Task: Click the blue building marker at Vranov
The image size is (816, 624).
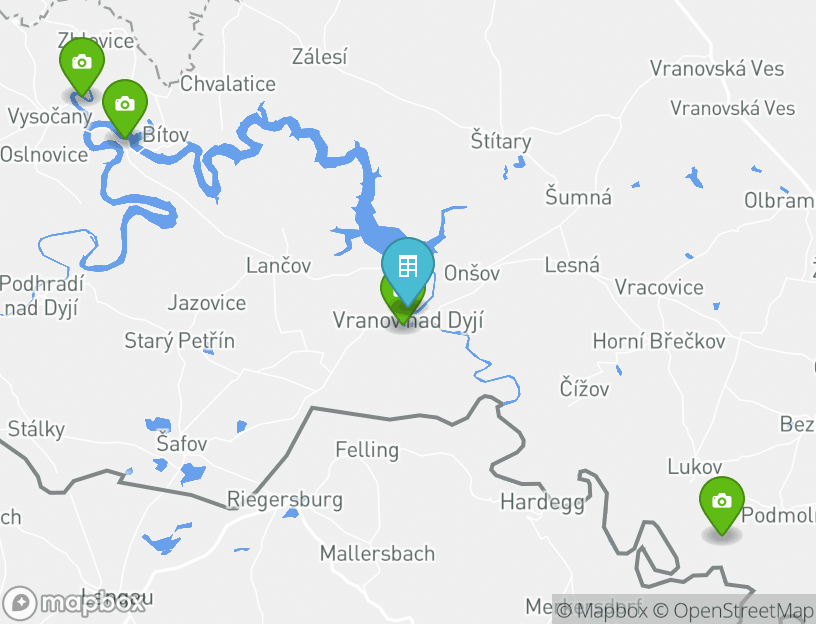Action: point(407,269)
